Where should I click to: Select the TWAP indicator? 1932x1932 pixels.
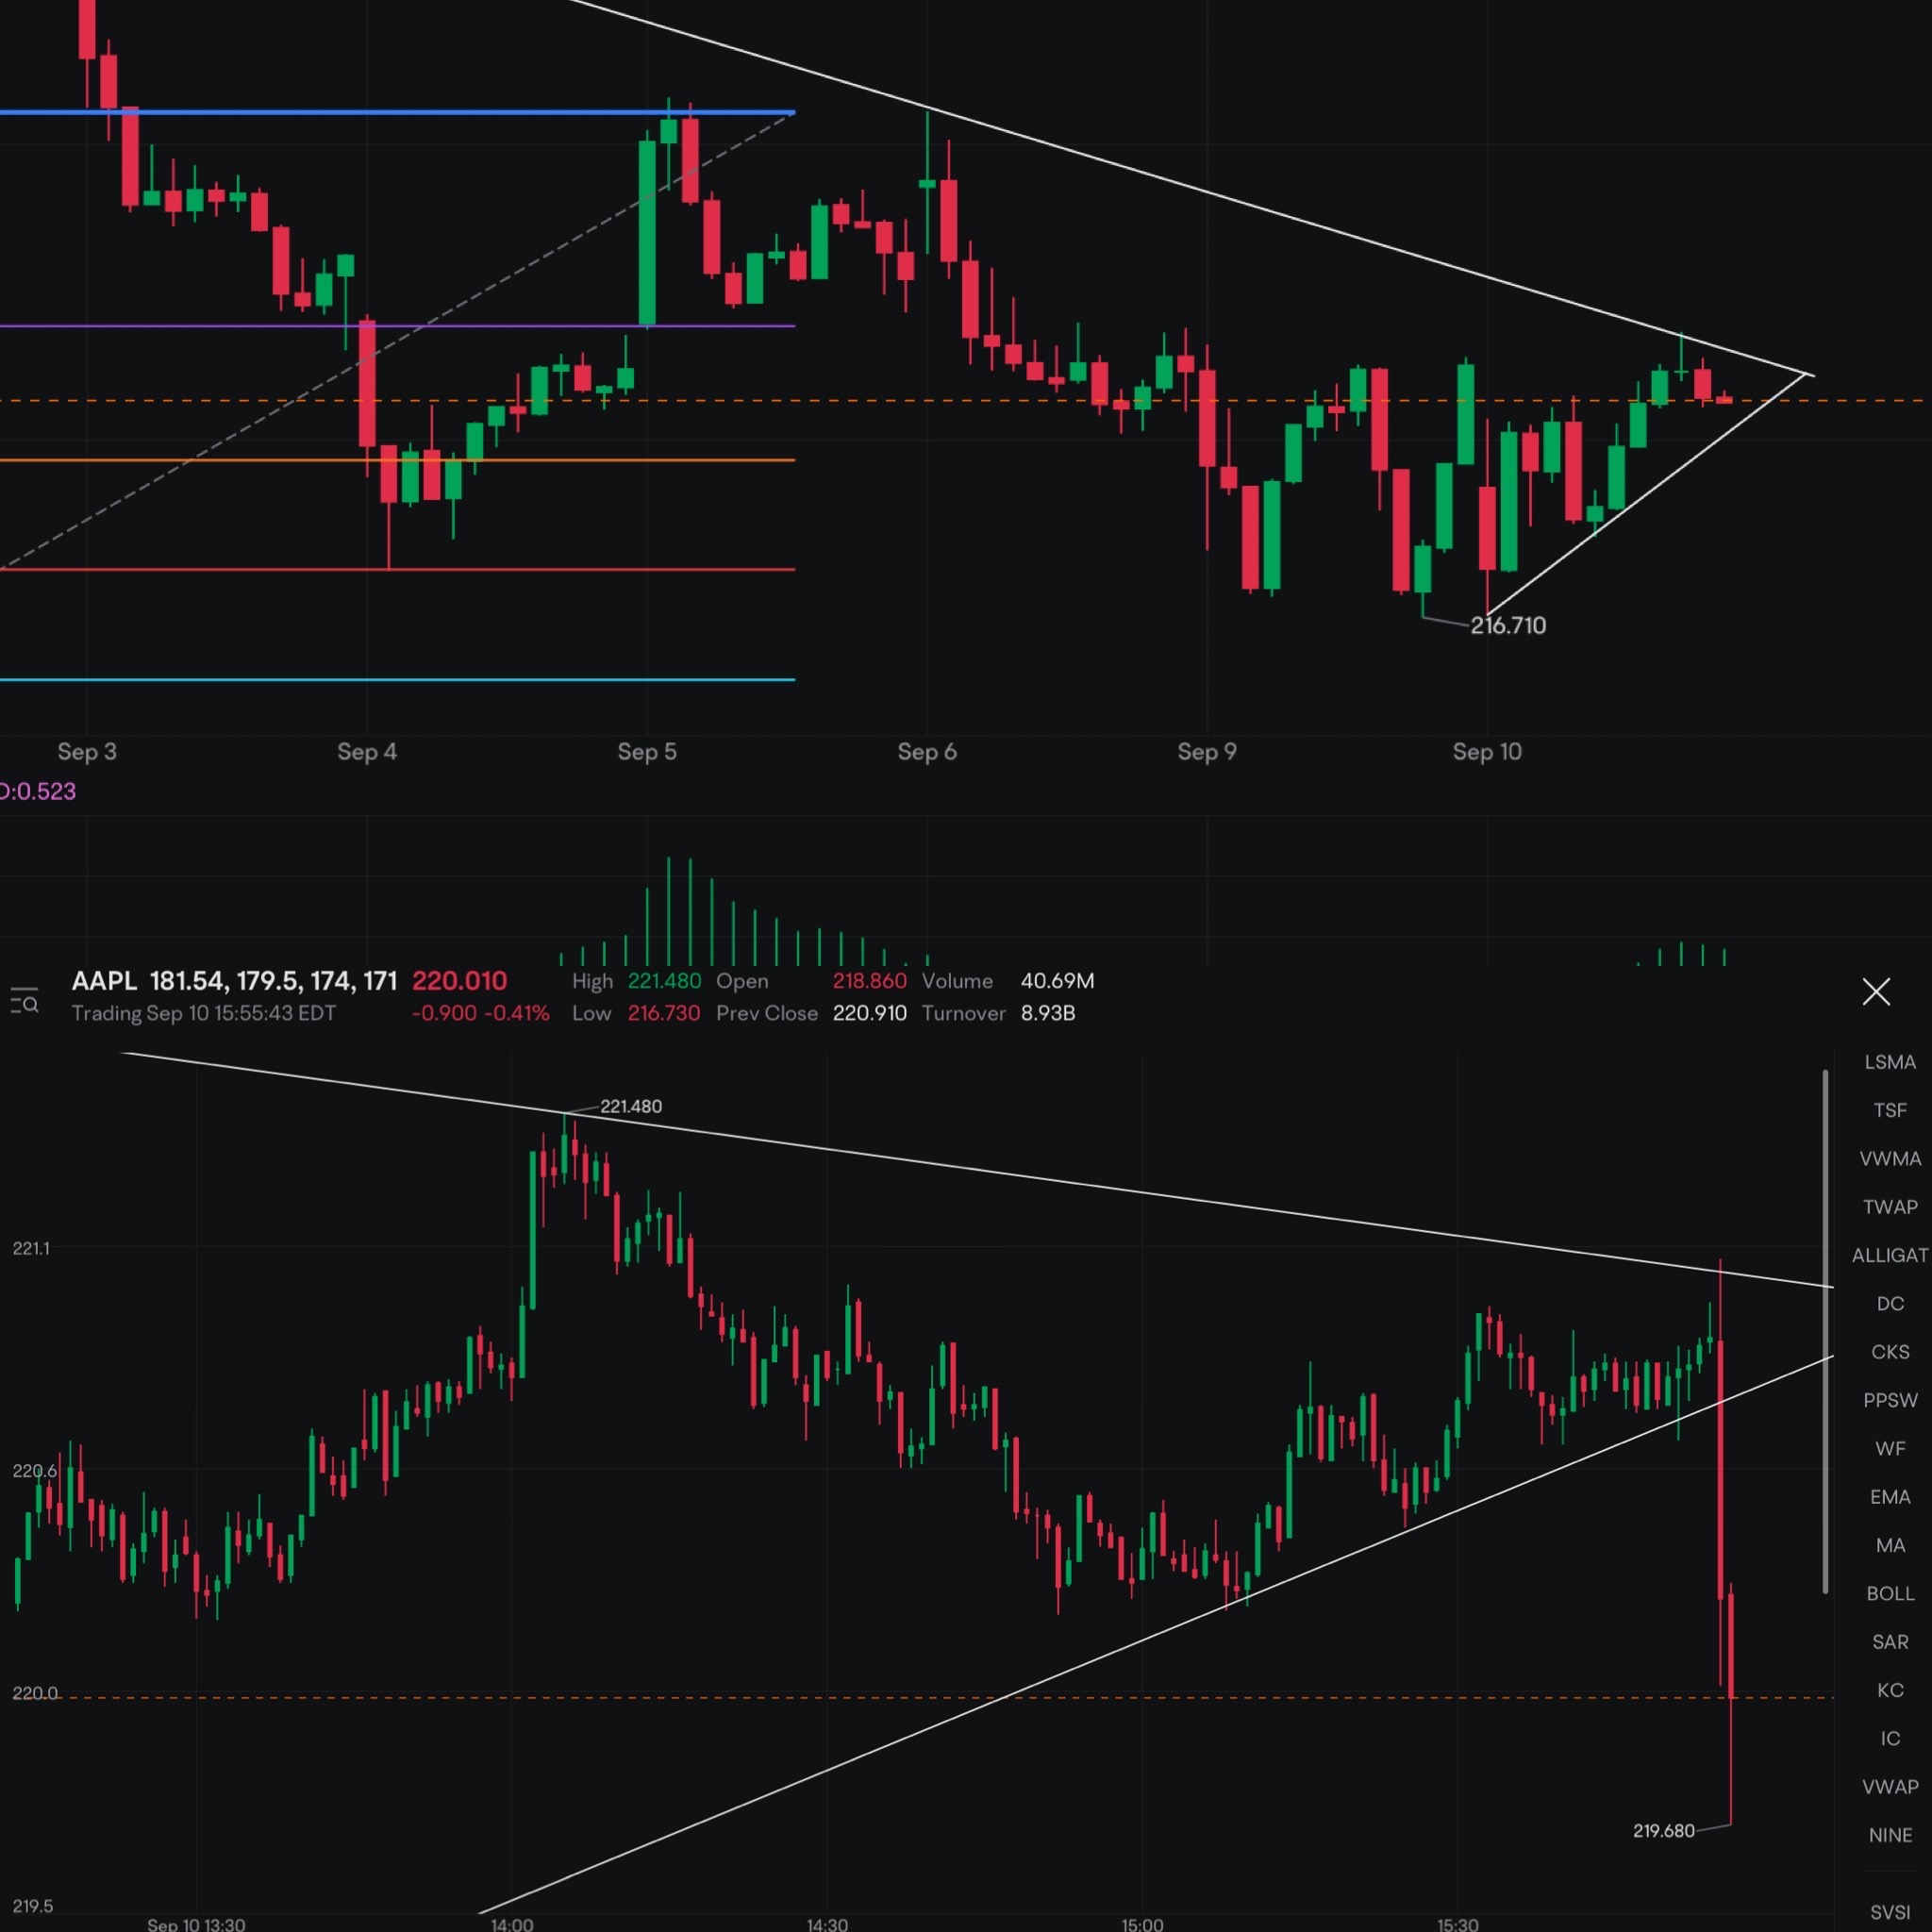pos(1889,1207)
